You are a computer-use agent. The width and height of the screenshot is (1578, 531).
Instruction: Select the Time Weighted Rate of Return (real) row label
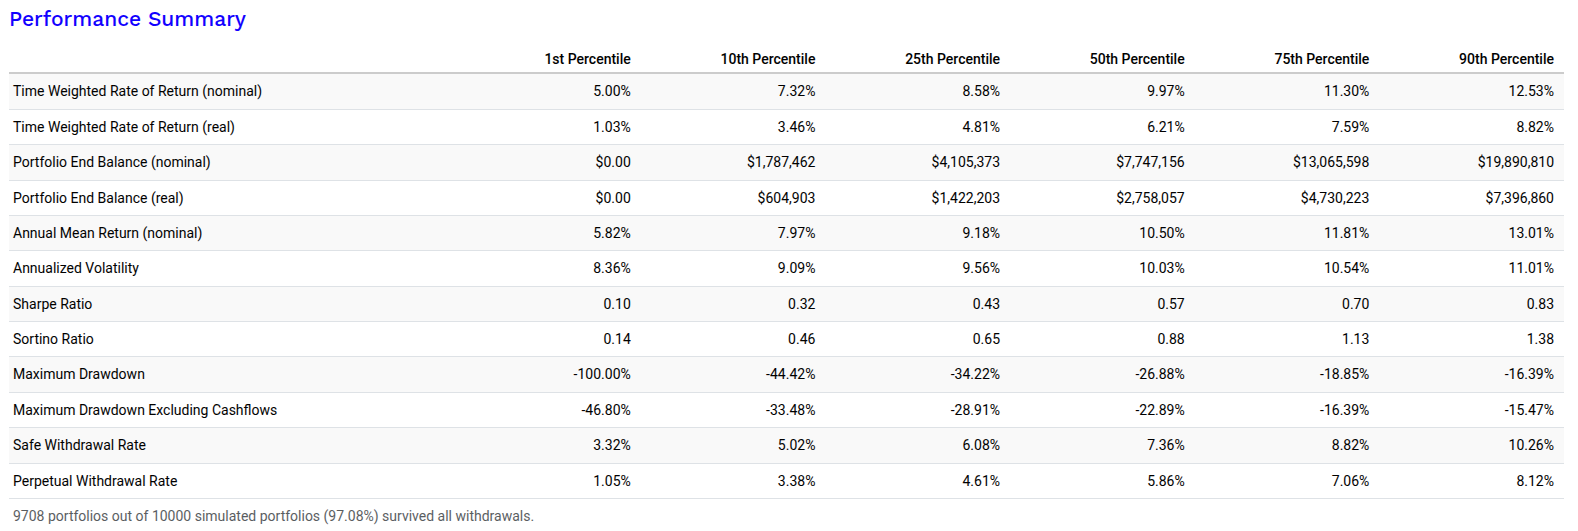124,127
